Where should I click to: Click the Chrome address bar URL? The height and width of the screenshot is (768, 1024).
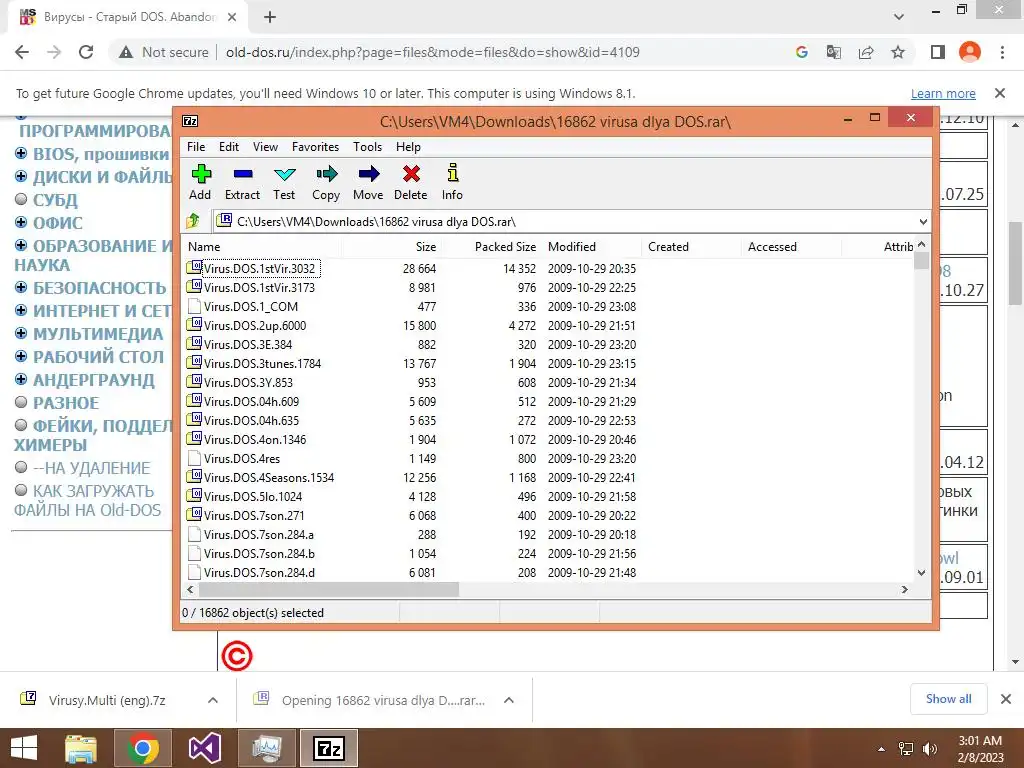[x=432, y=52]
